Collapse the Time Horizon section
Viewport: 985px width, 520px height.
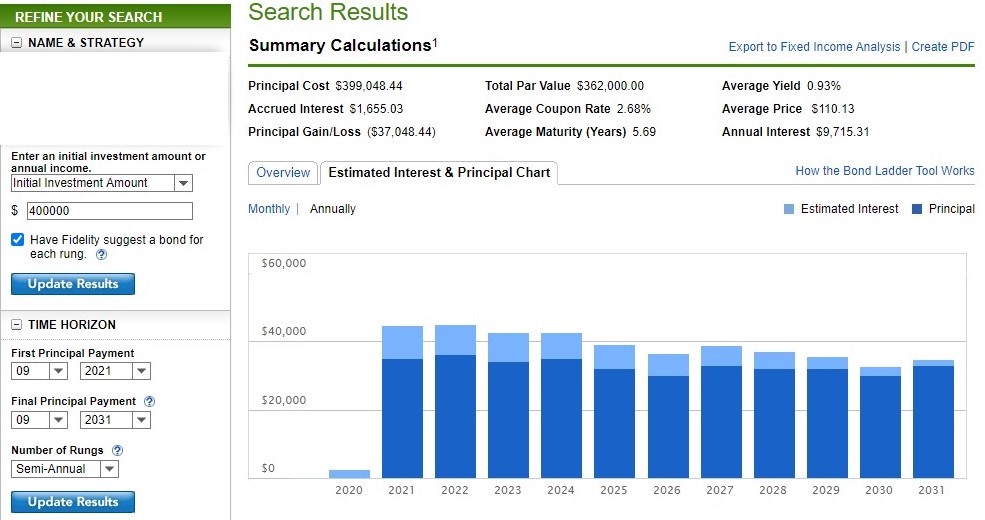click(17, 325)
